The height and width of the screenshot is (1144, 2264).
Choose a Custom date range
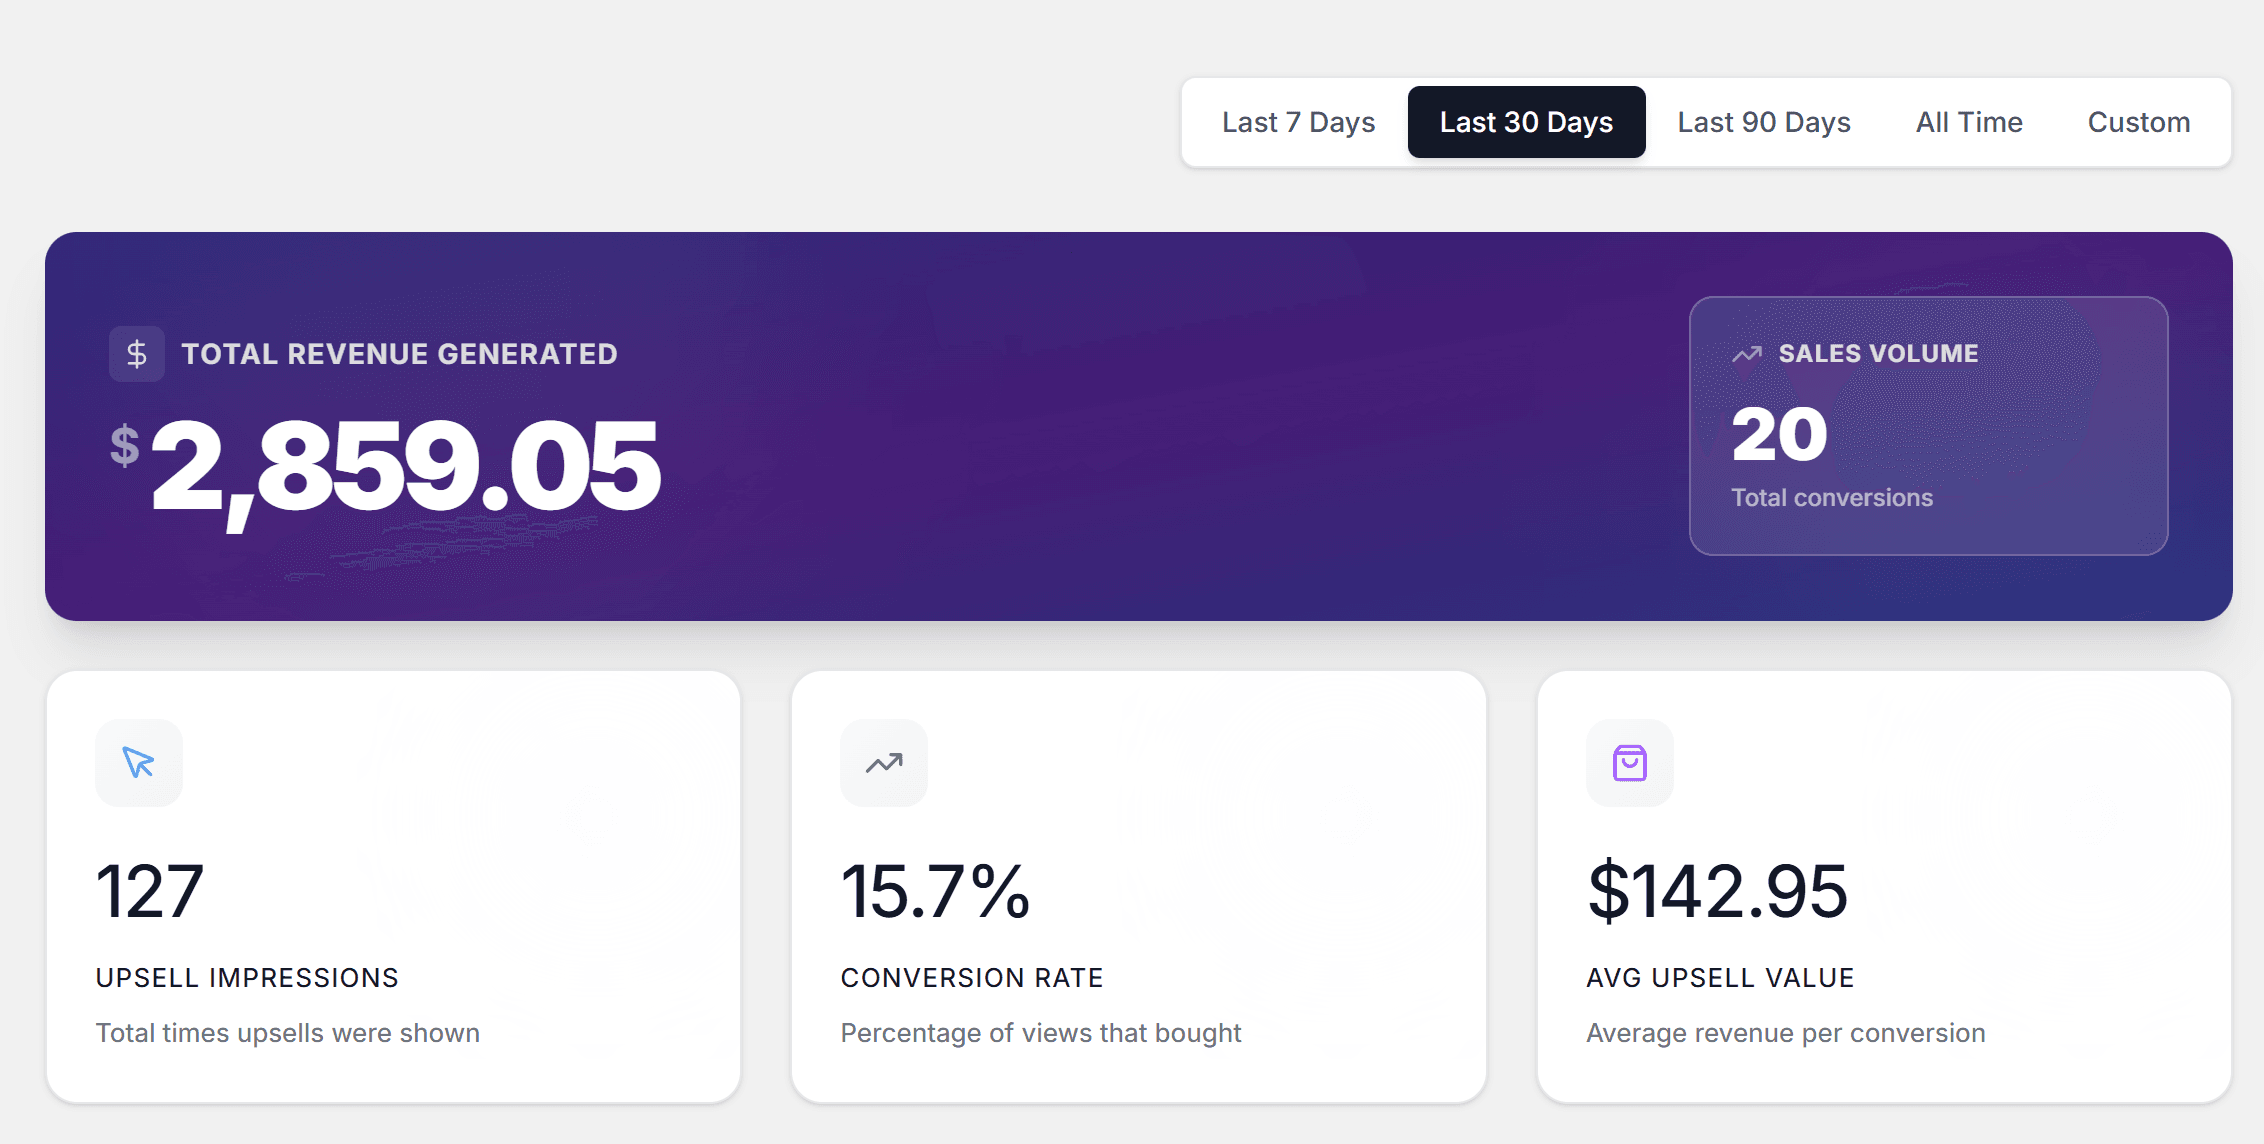2138,122
